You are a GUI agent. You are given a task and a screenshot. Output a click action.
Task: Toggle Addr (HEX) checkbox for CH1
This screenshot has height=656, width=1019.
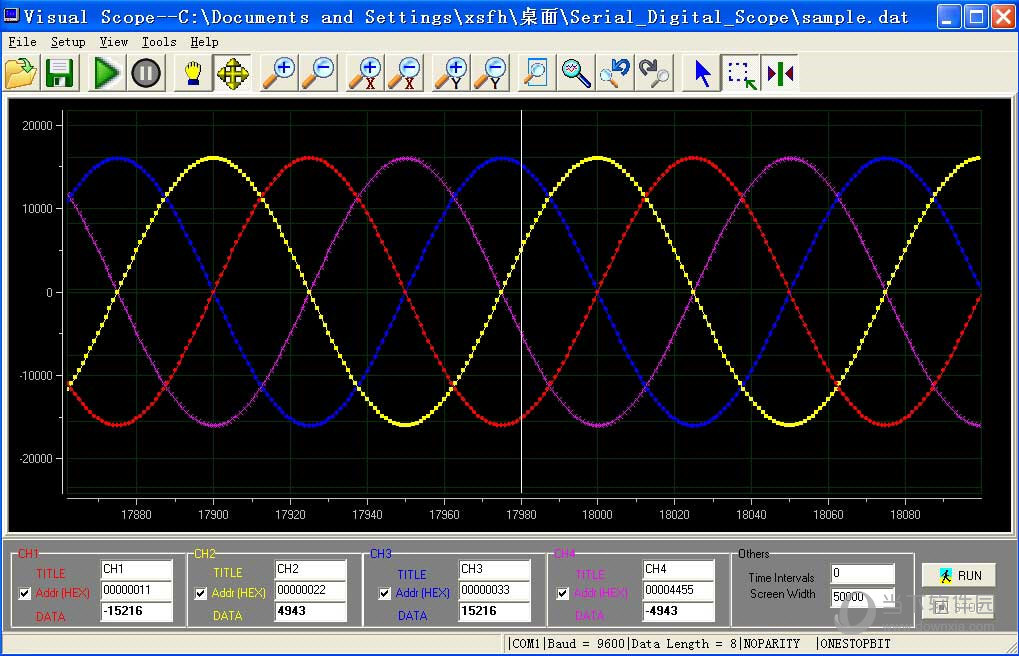[23, 592]
